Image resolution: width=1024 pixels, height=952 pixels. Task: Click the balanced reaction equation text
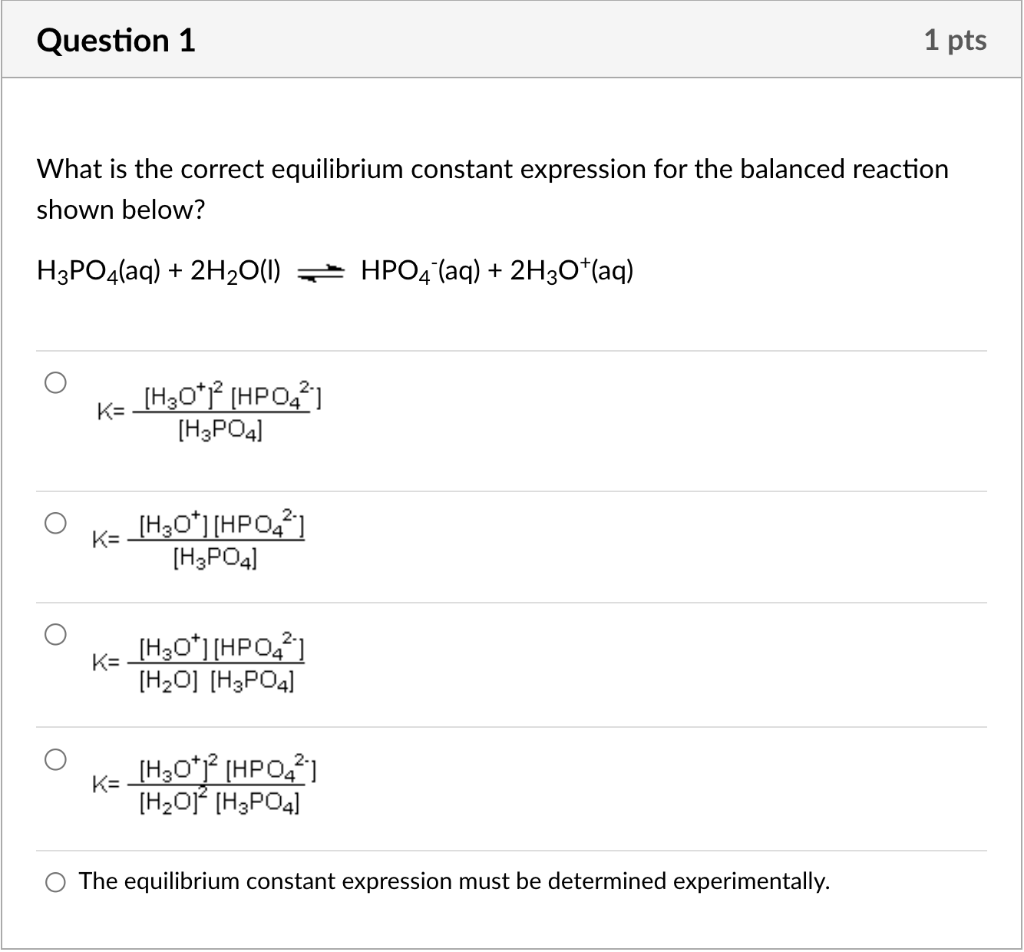pos(334,269)
